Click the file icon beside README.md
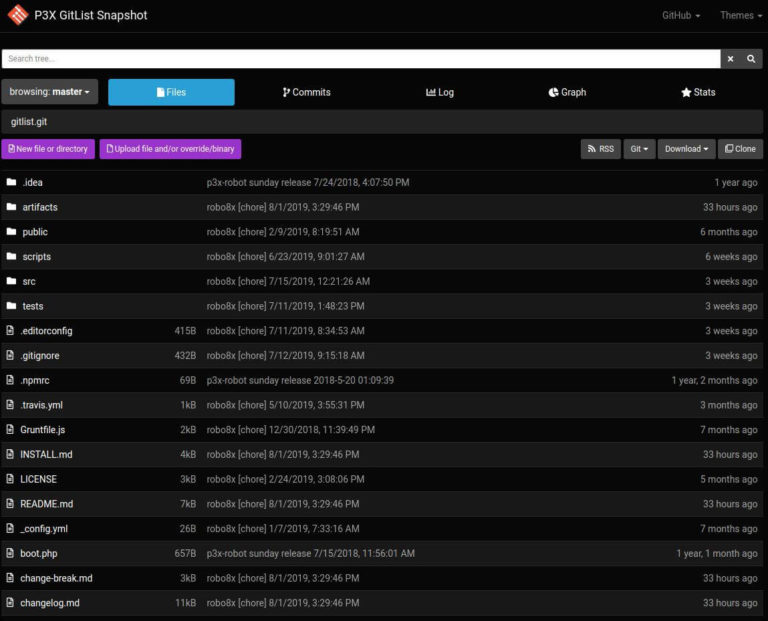This screenshot has height=621, width=768. [10, 503]
